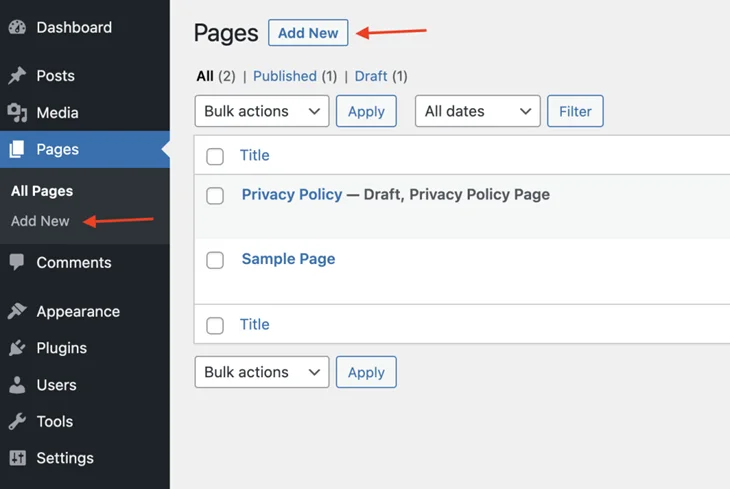Click the Dashboard gauge icon
This screenshot has height=489, width=730.
pyautogui.click(x=17, y=27)
